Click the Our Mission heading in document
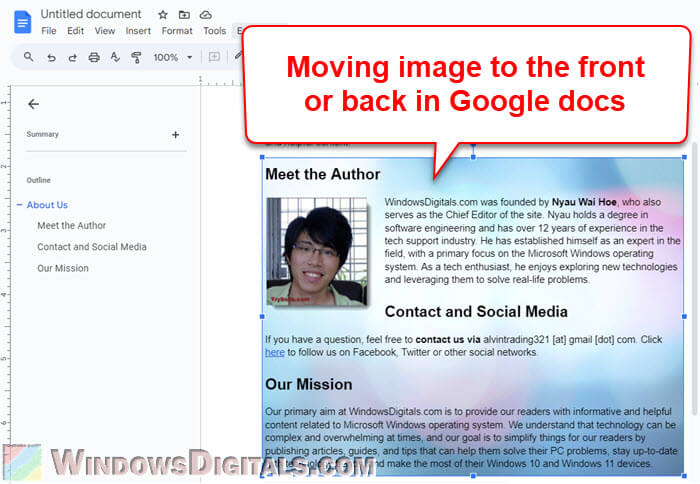This screenshot has width=700, height=484. point(308,384)
